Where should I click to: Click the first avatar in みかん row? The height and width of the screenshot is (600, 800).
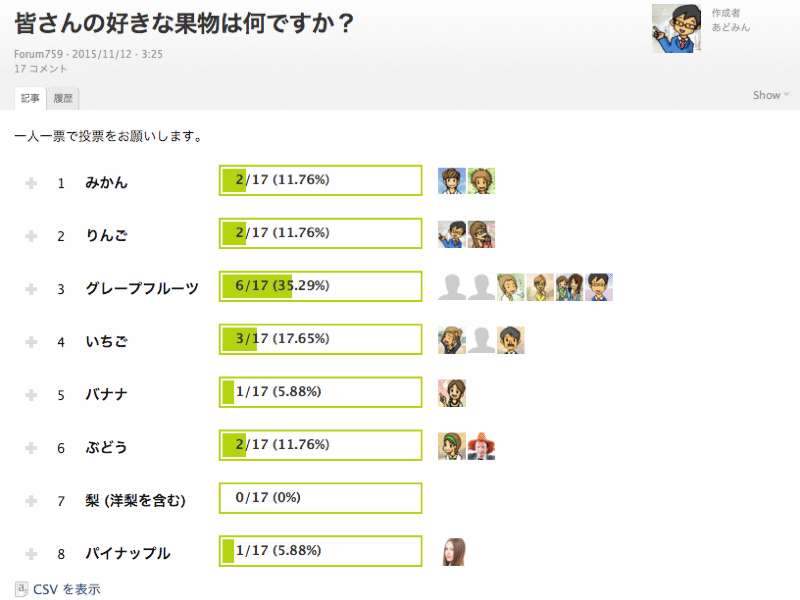click(x=452, y=181)
